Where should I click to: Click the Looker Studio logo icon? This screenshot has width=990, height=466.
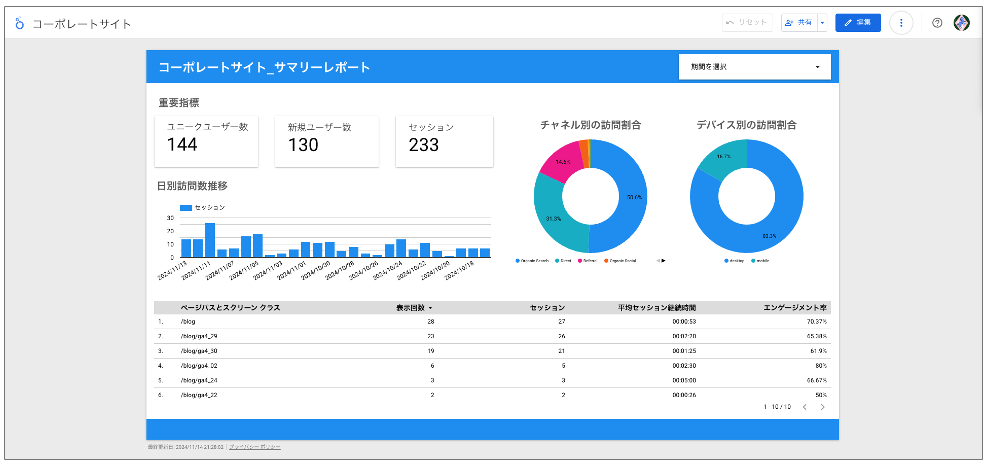pyautogui.click(x=20, y=23)
